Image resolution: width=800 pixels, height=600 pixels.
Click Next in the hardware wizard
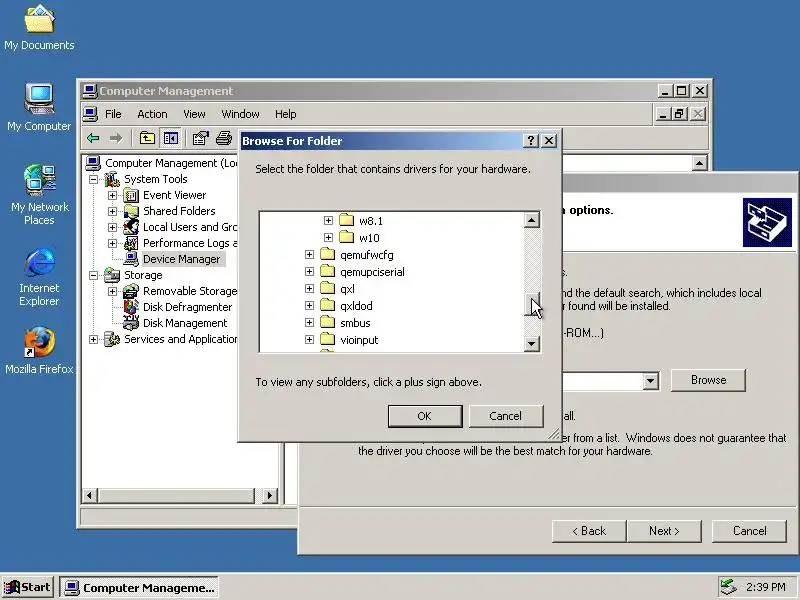coord(664,531)
